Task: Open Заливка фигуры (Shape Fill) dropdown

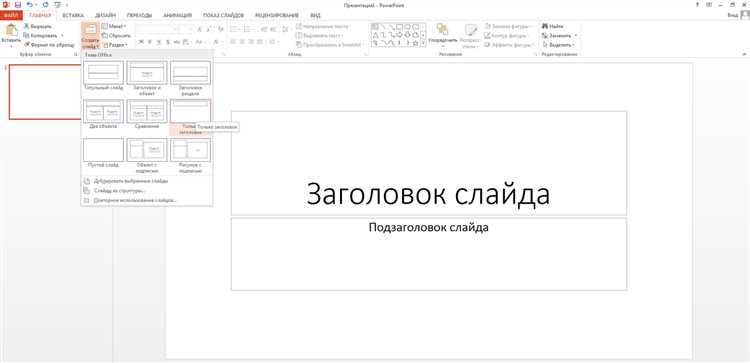Action: click(x=508, y=26)
